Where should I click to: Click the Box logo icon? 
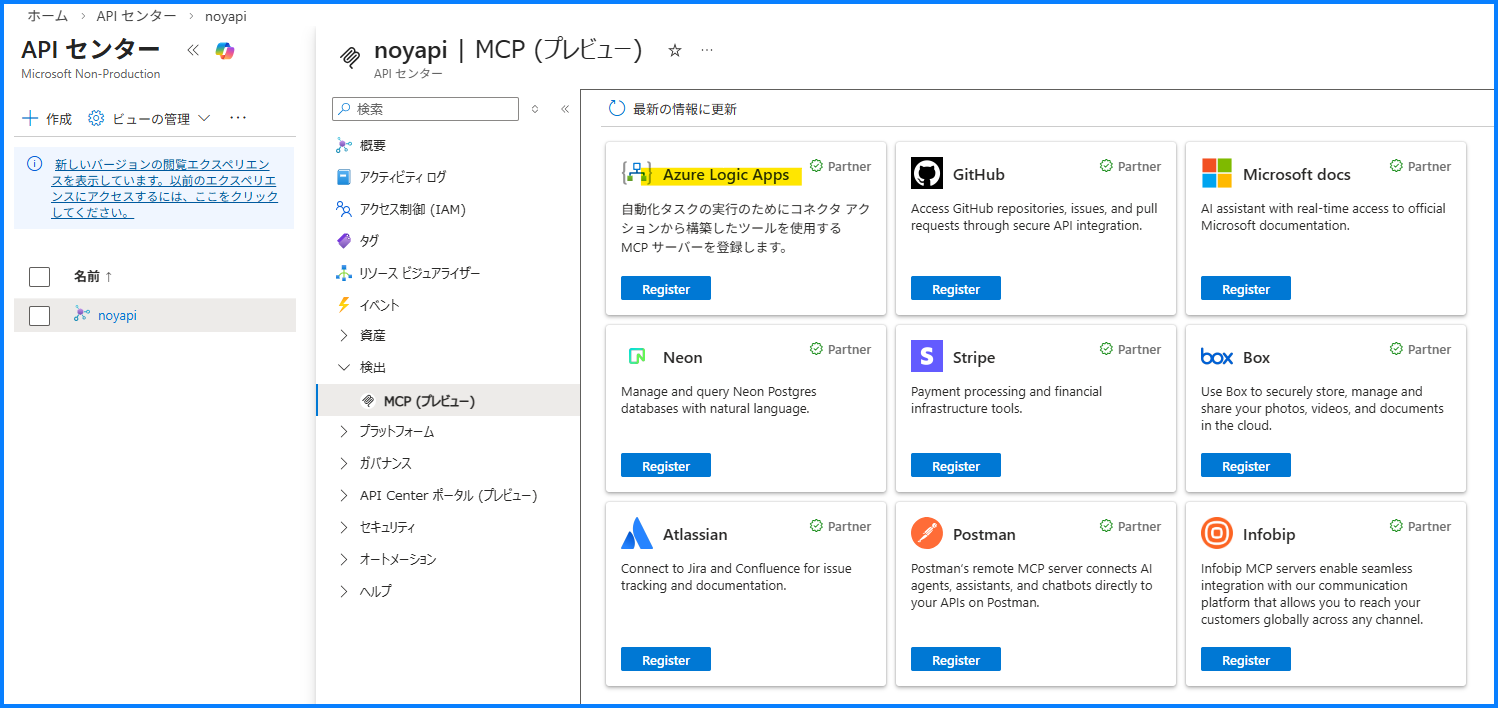(x=1217, y=357)
